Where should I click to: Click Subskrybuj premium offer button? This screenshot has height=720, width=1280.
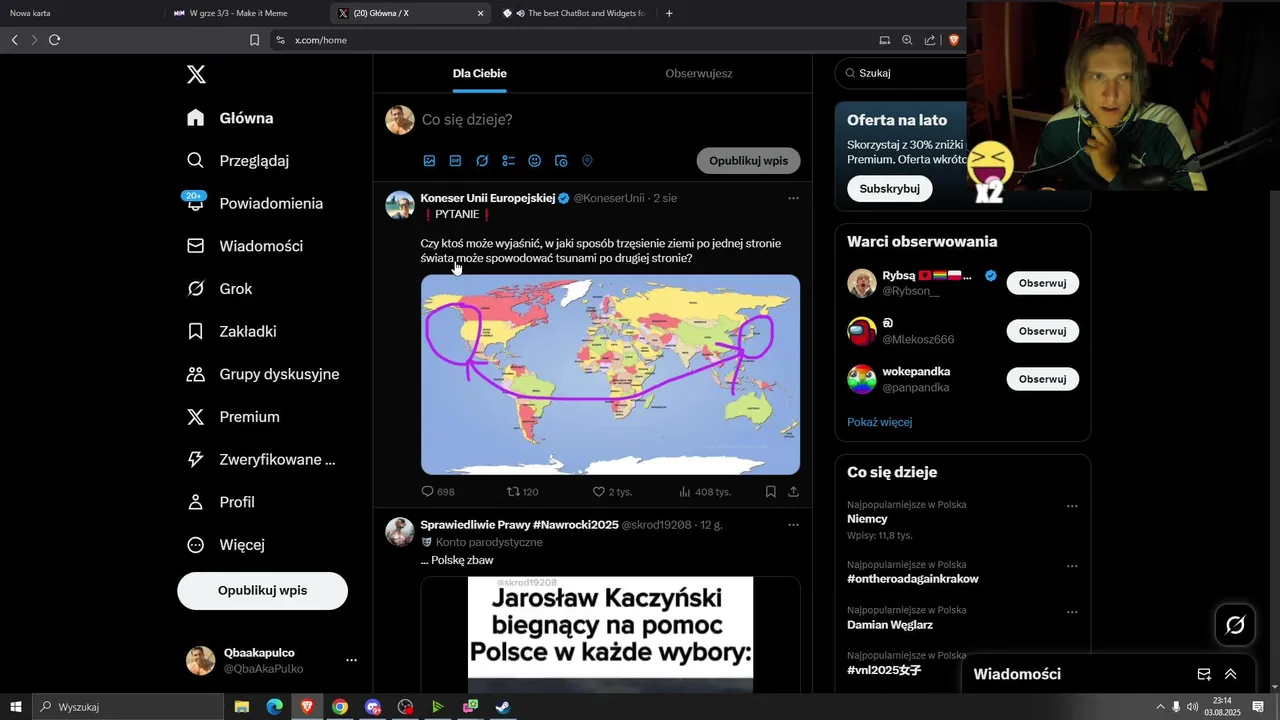889,189
